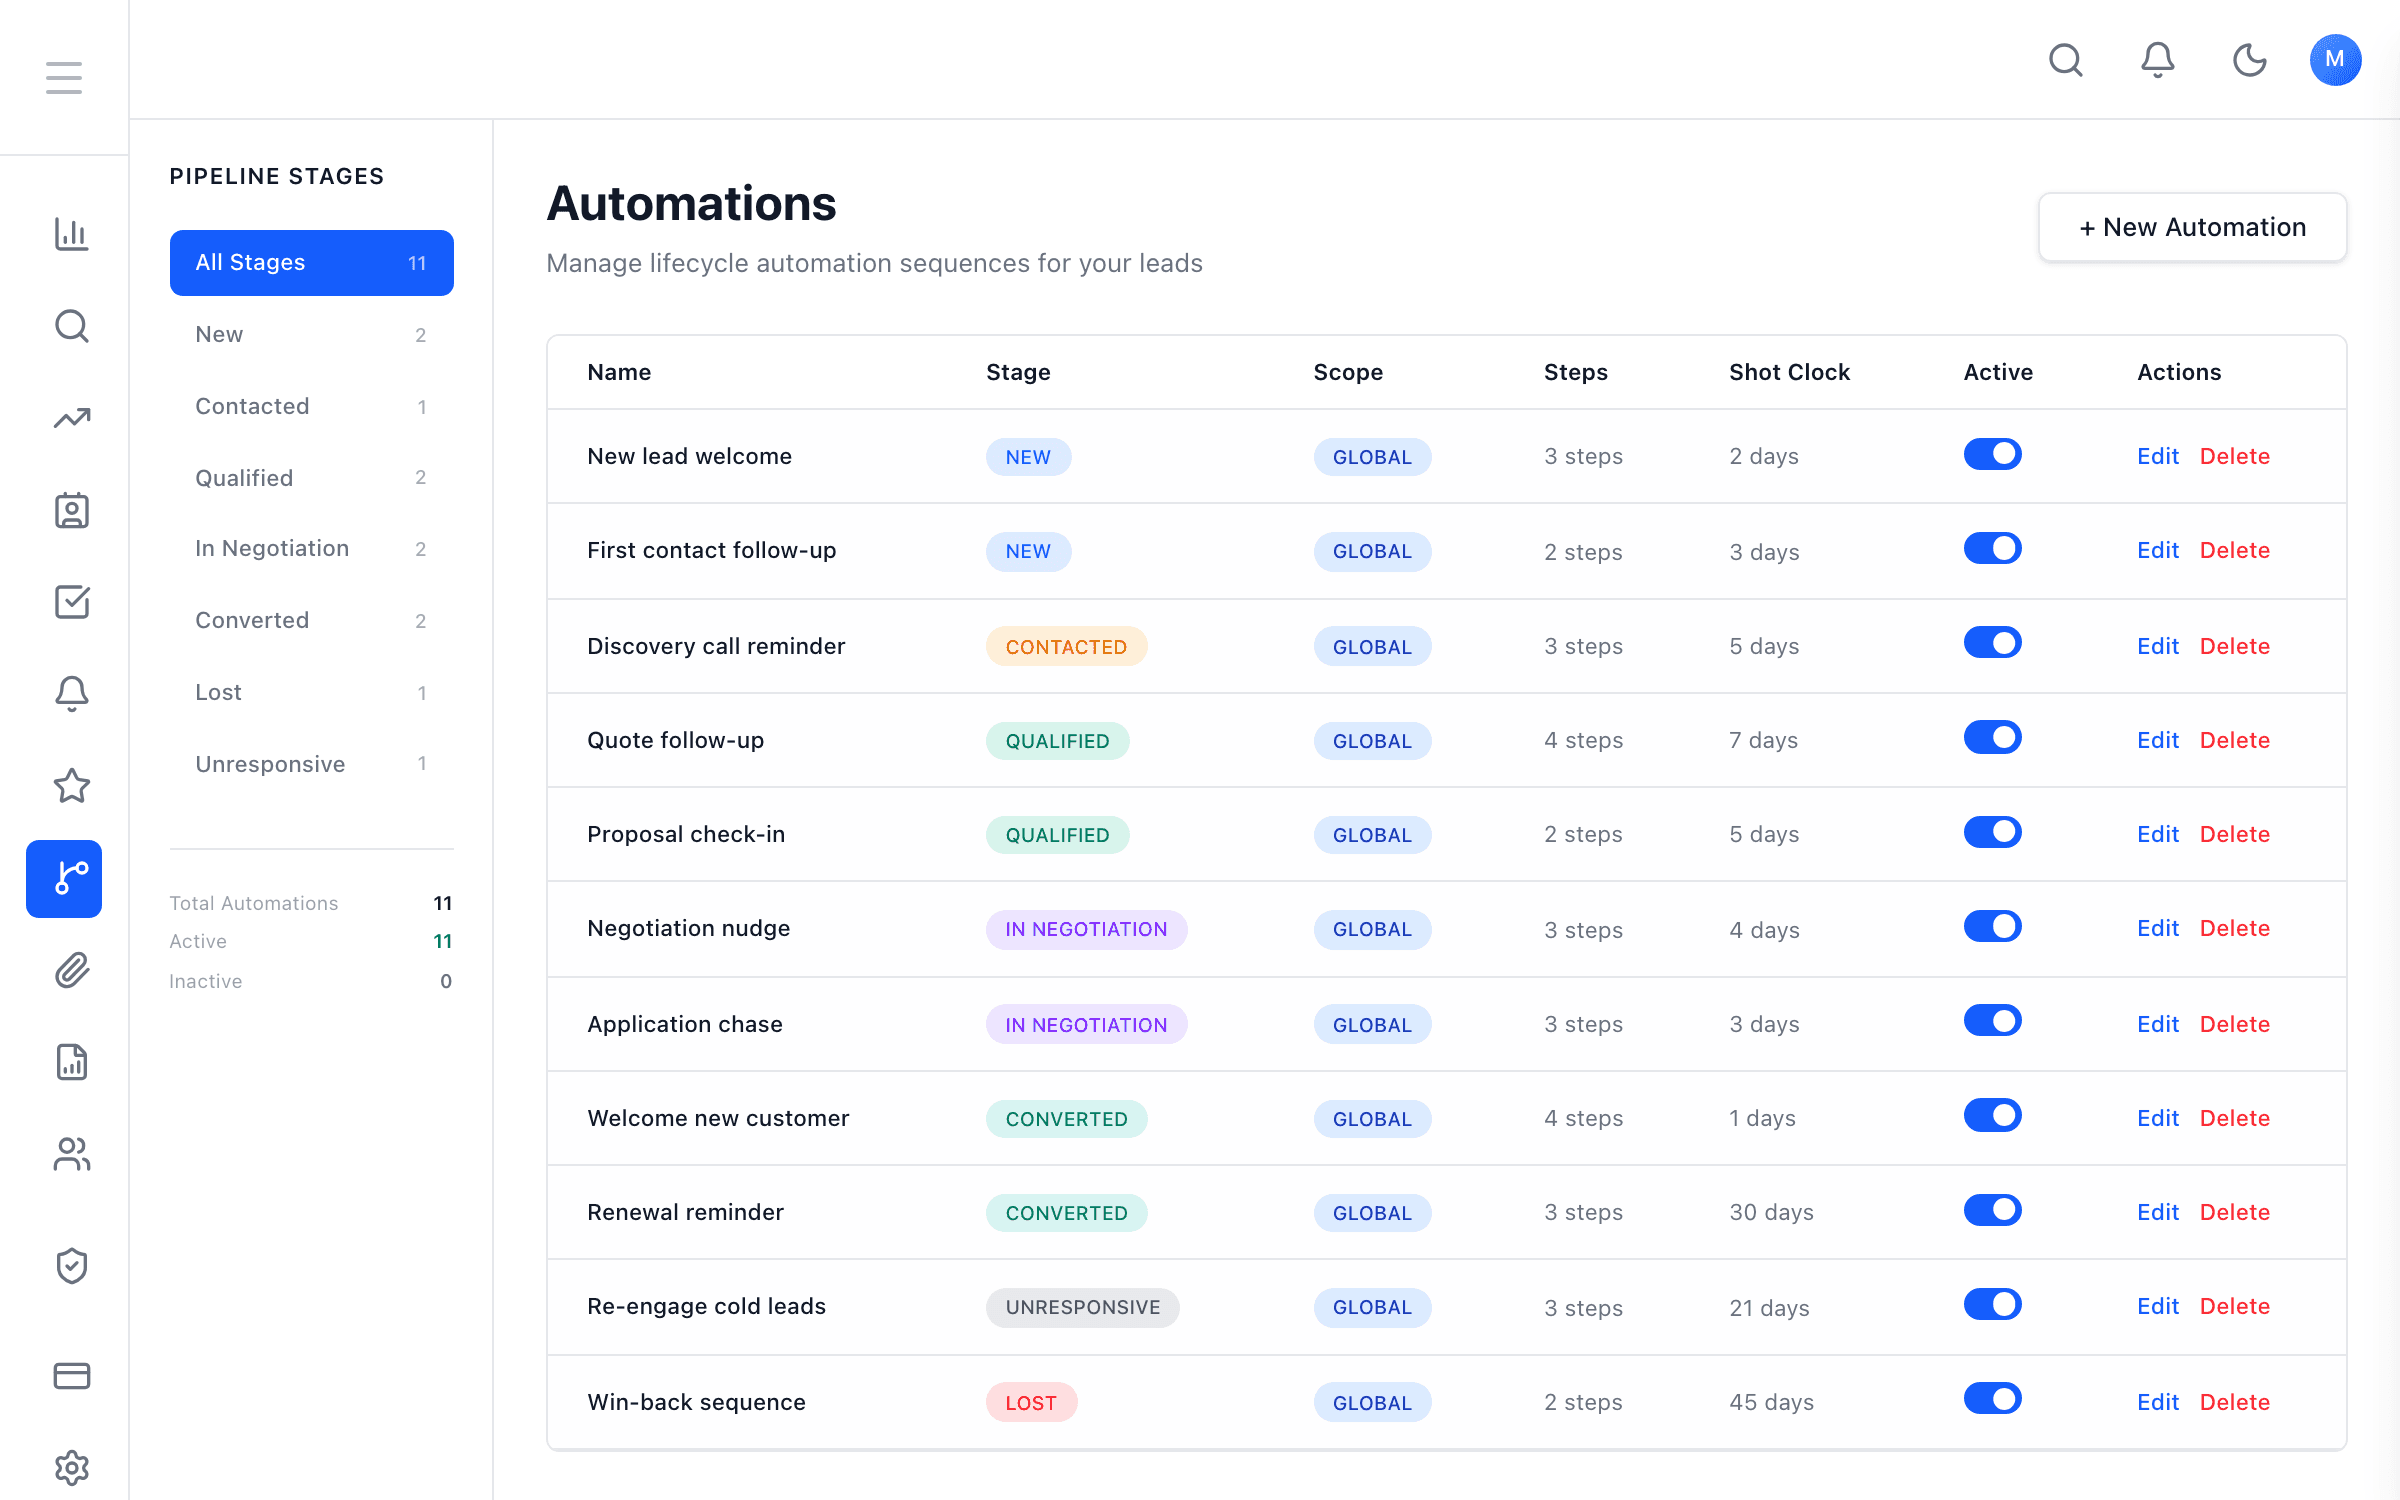This screenshot has height=1500, width=2400.
Task: Open the tasks checkbox icon in sidebar
Action: click(71, 602)
